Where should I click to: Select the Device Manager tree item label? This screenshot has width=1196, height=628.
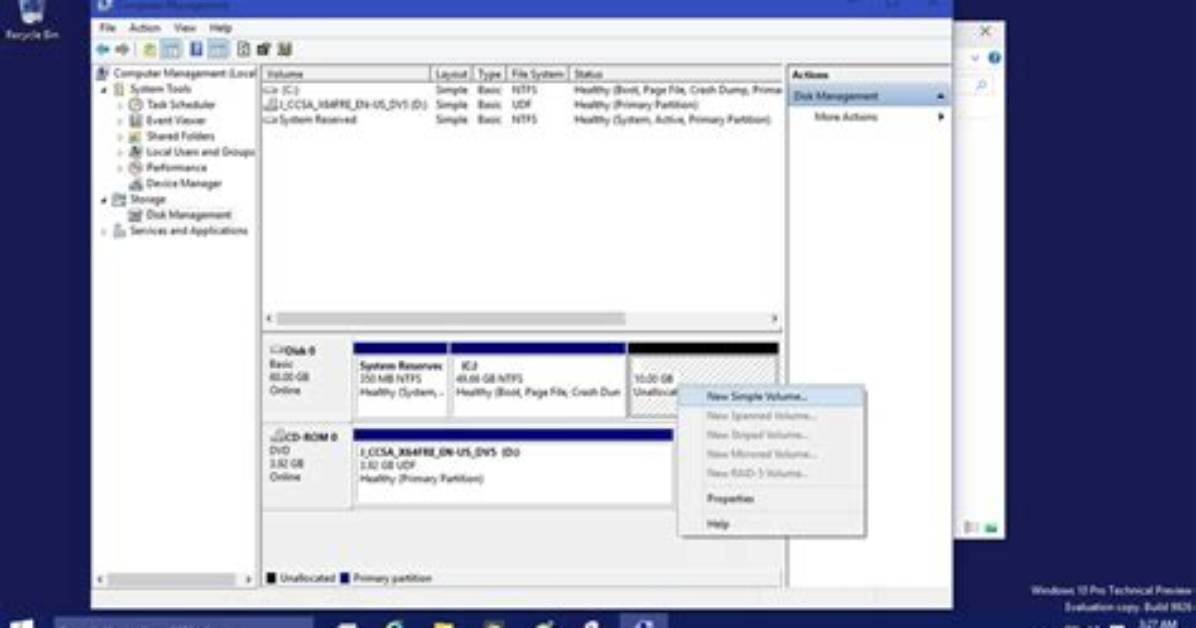click(184, 183)
